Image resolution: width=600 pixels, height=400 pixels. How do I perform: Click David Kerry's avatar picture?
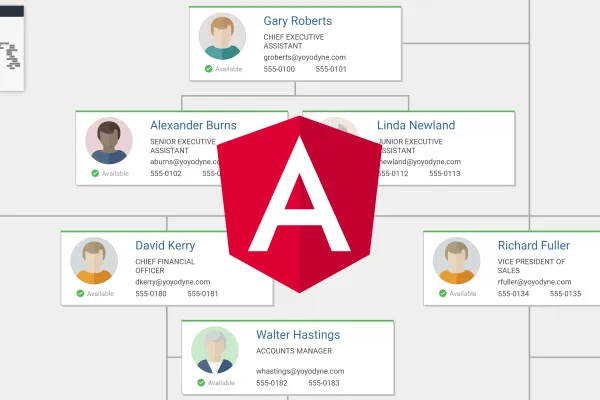[x=94, y=261]
